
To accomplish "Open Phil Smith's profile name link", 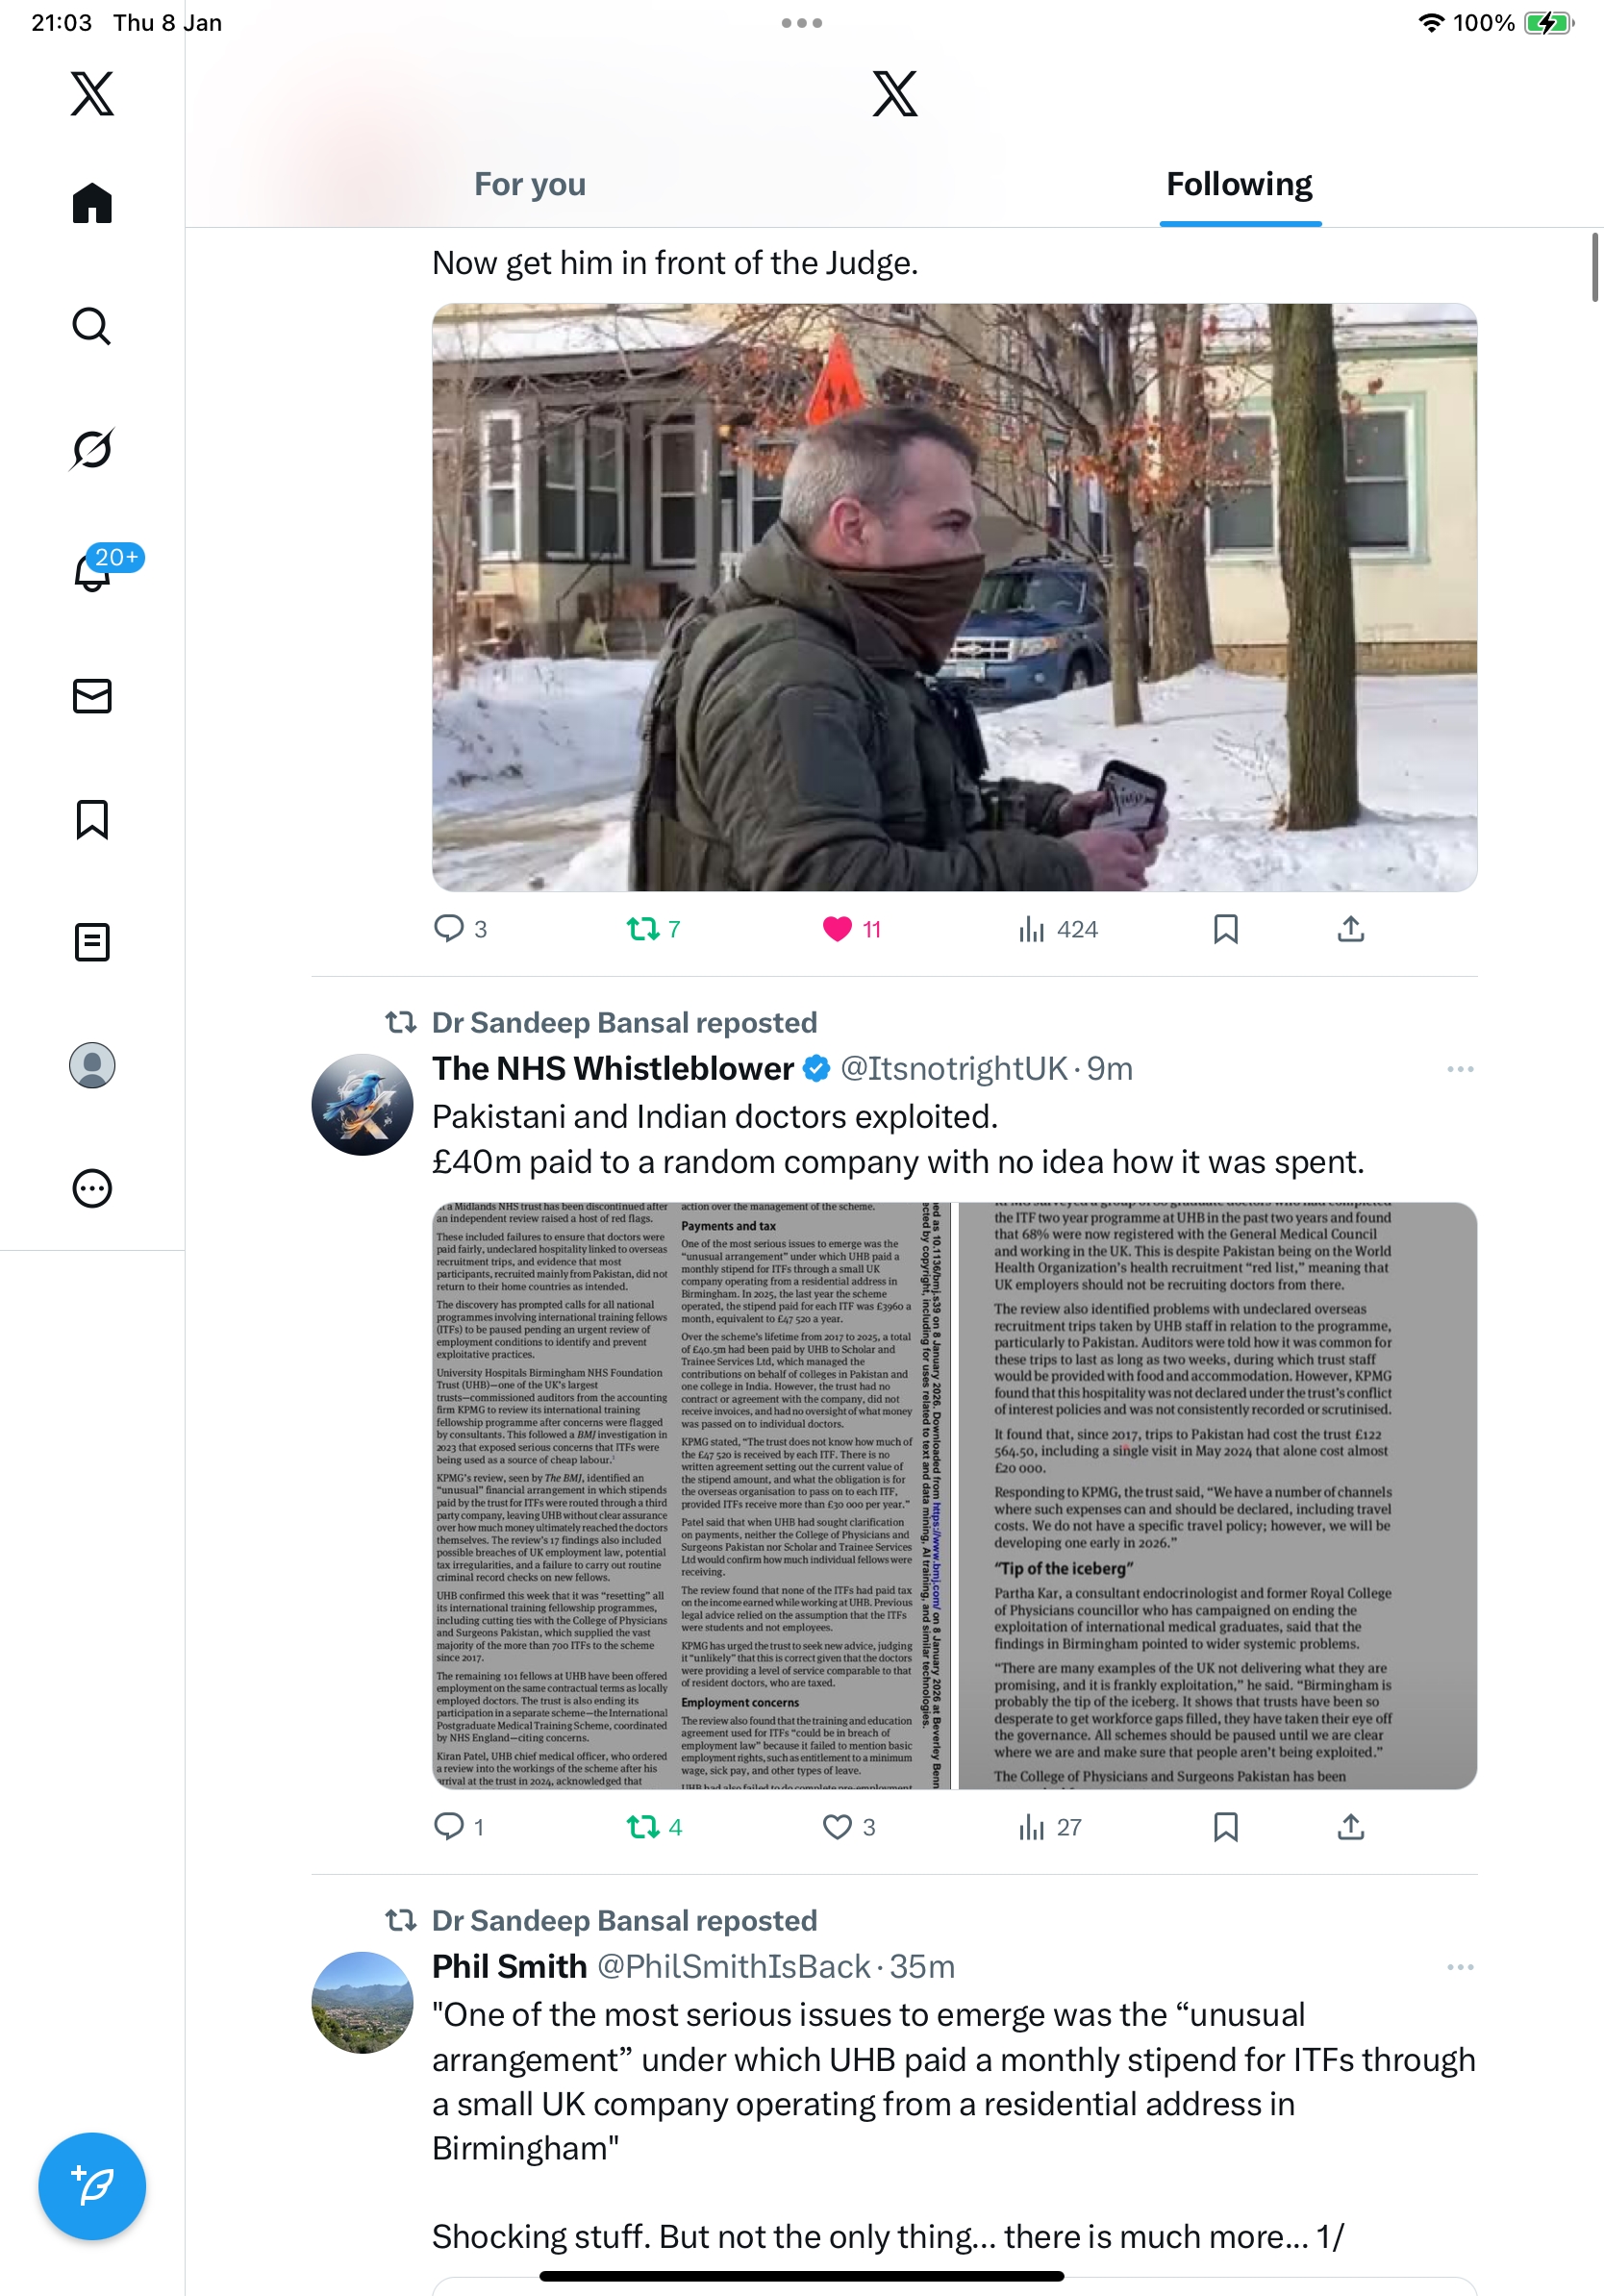I will click(509, 1966).
